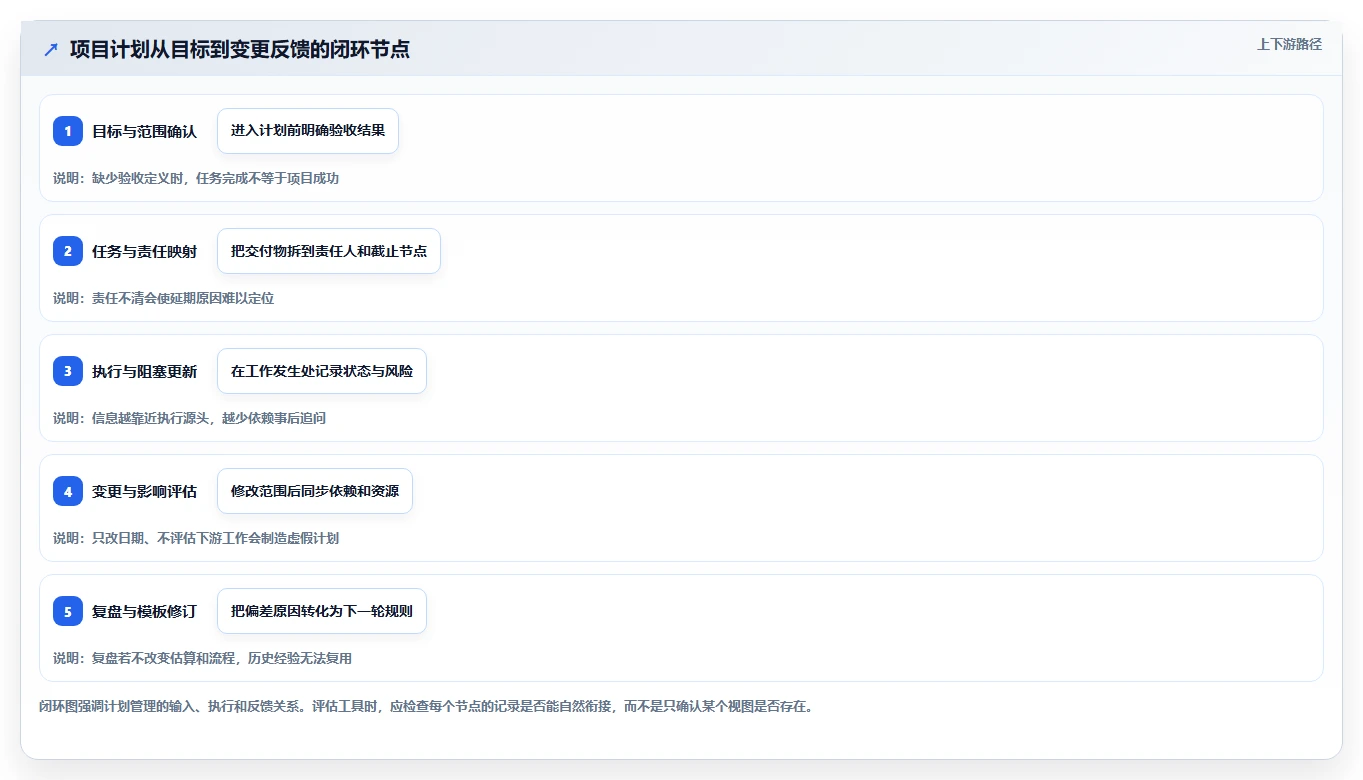Click the 任务与责任映射 heading
1363x780 pixels.
144,251
